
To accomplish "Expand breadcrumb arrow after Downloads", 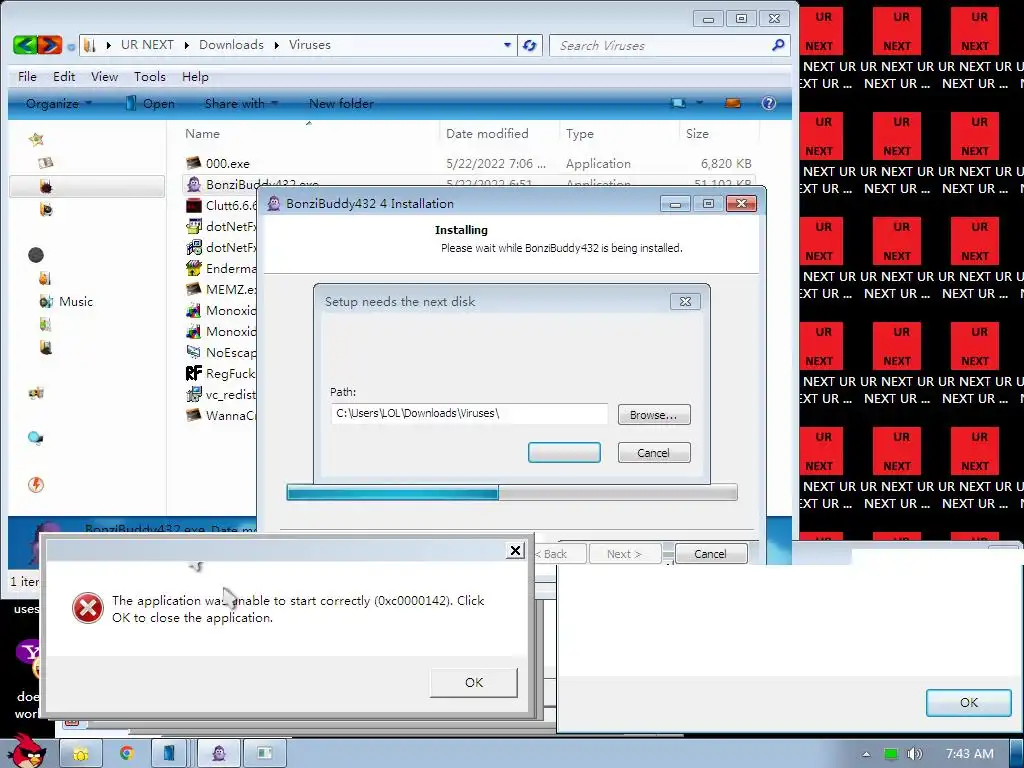I will pos(276,45).
